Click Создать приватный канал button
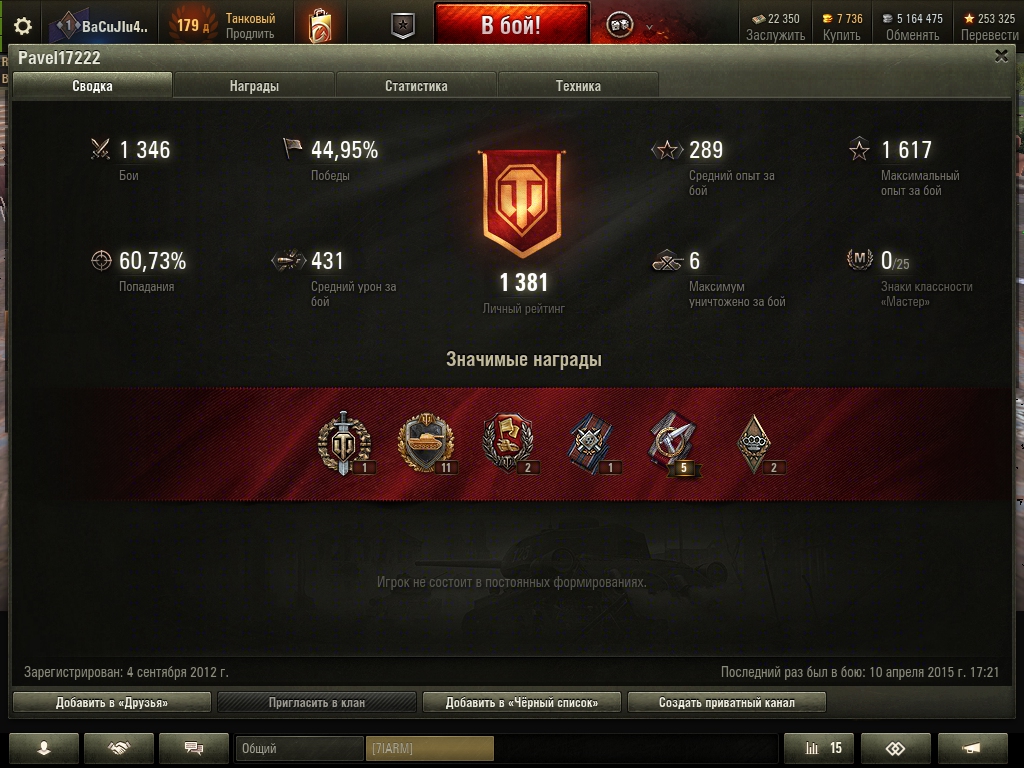1024x768 pixels. pyautogui.click(x=727, y=703)
